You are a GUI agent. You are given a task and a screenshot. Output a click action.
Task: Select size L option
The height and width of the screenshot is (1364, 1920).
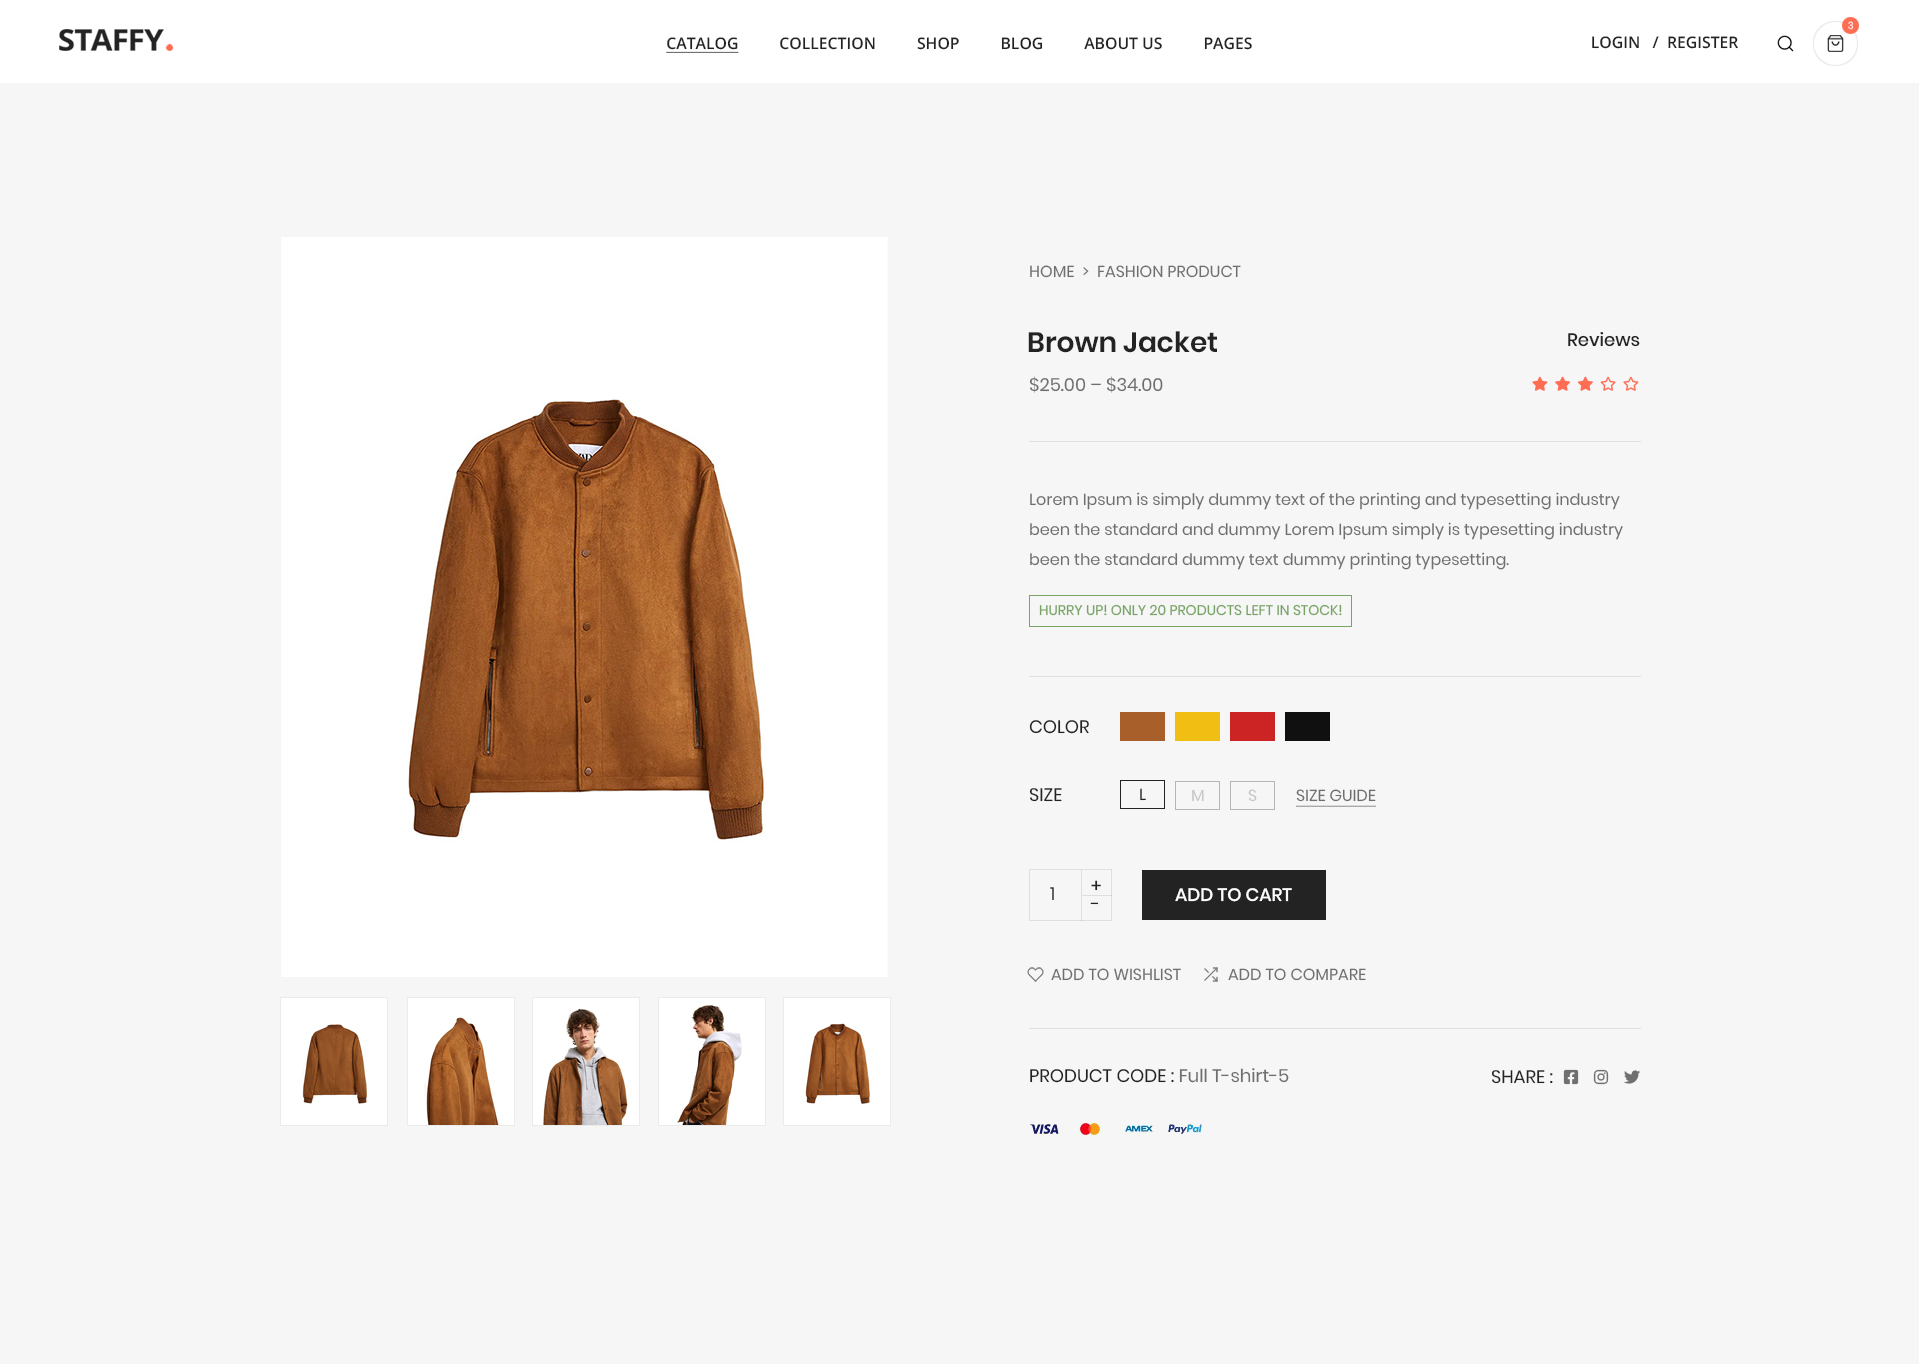point(1142,795)
